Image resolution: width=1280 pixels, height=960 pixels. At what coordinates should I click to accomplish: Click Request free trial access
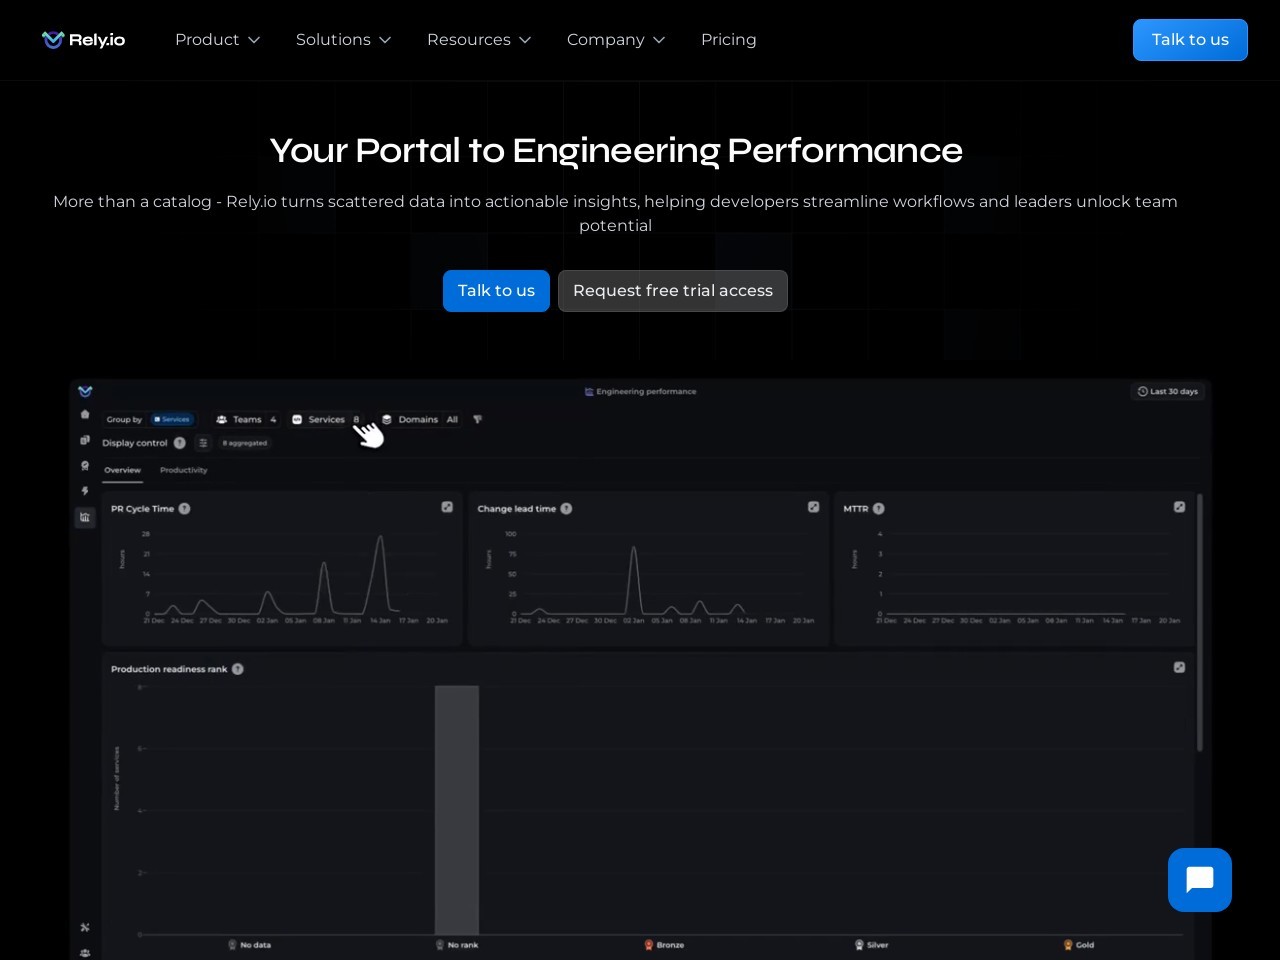[x=673, y=291]
